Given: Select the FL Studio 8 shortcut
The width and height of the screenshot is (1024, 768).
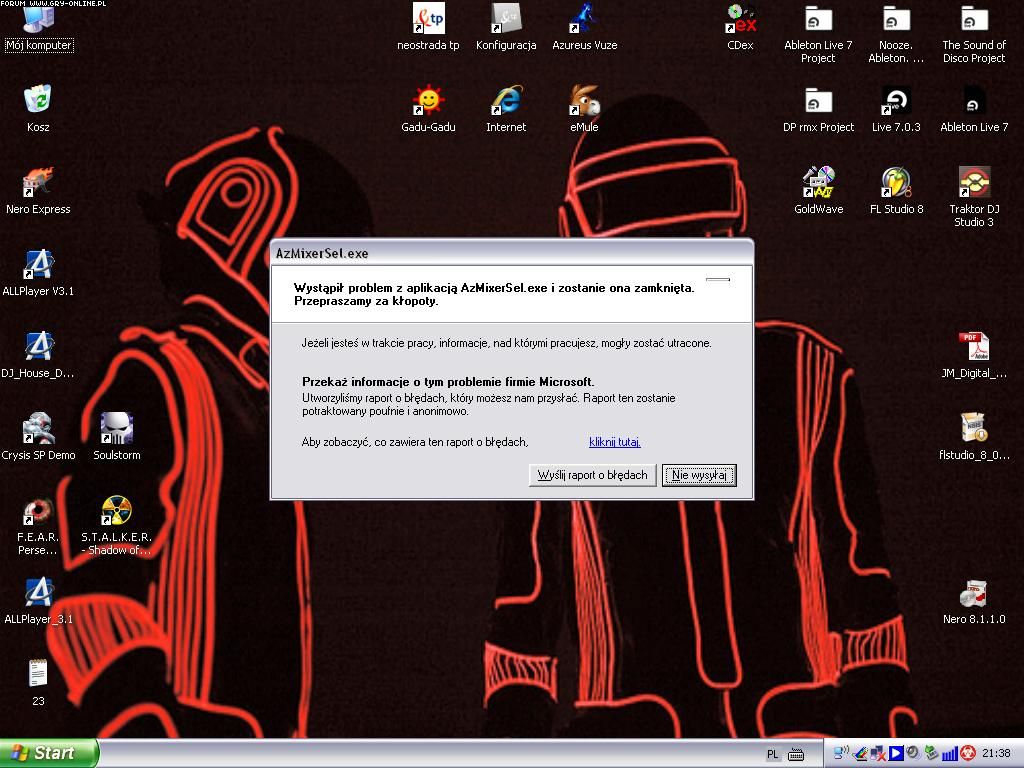Looking at the screenshot, I should coord(896,191).
